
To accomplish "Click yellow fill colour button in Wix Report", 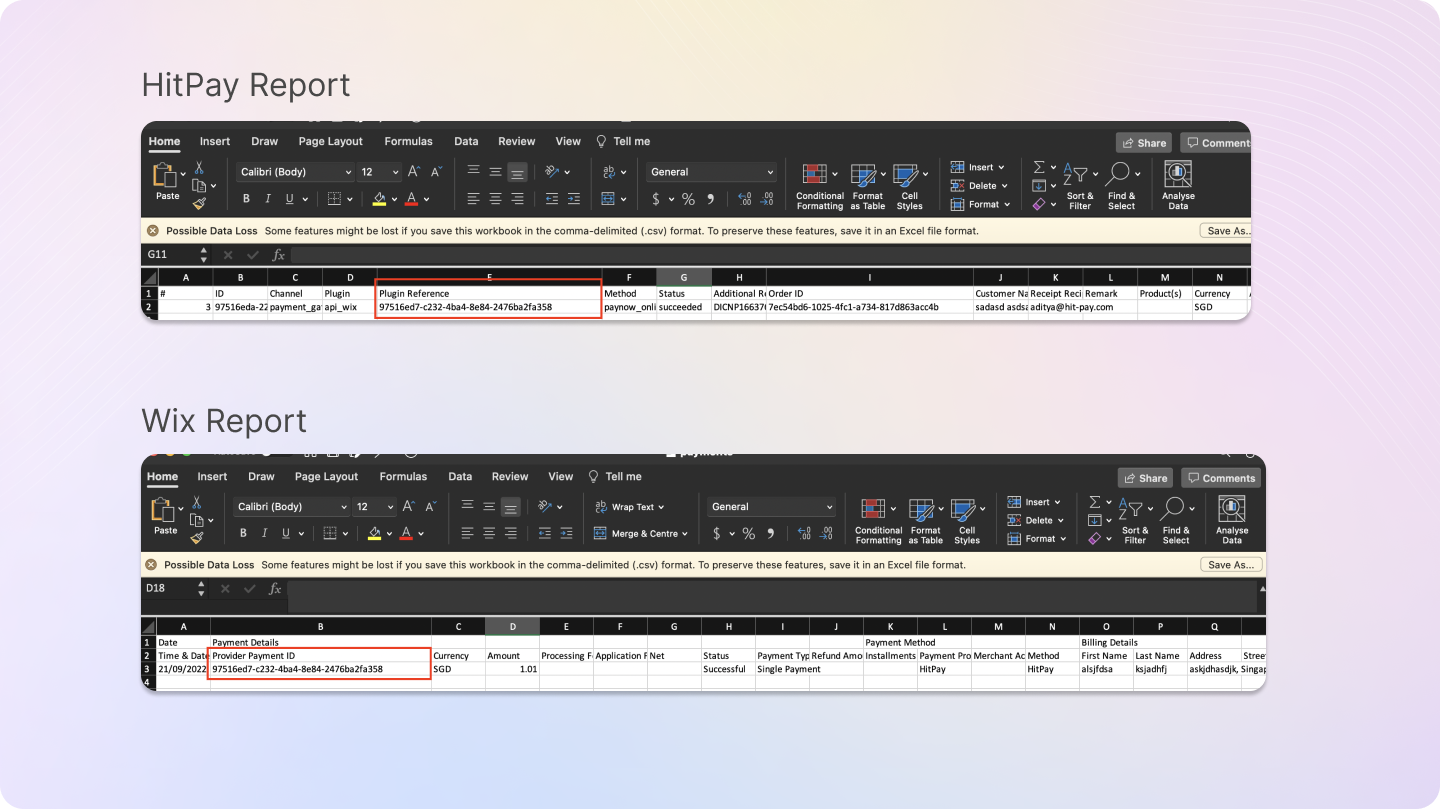I will 375,534.
